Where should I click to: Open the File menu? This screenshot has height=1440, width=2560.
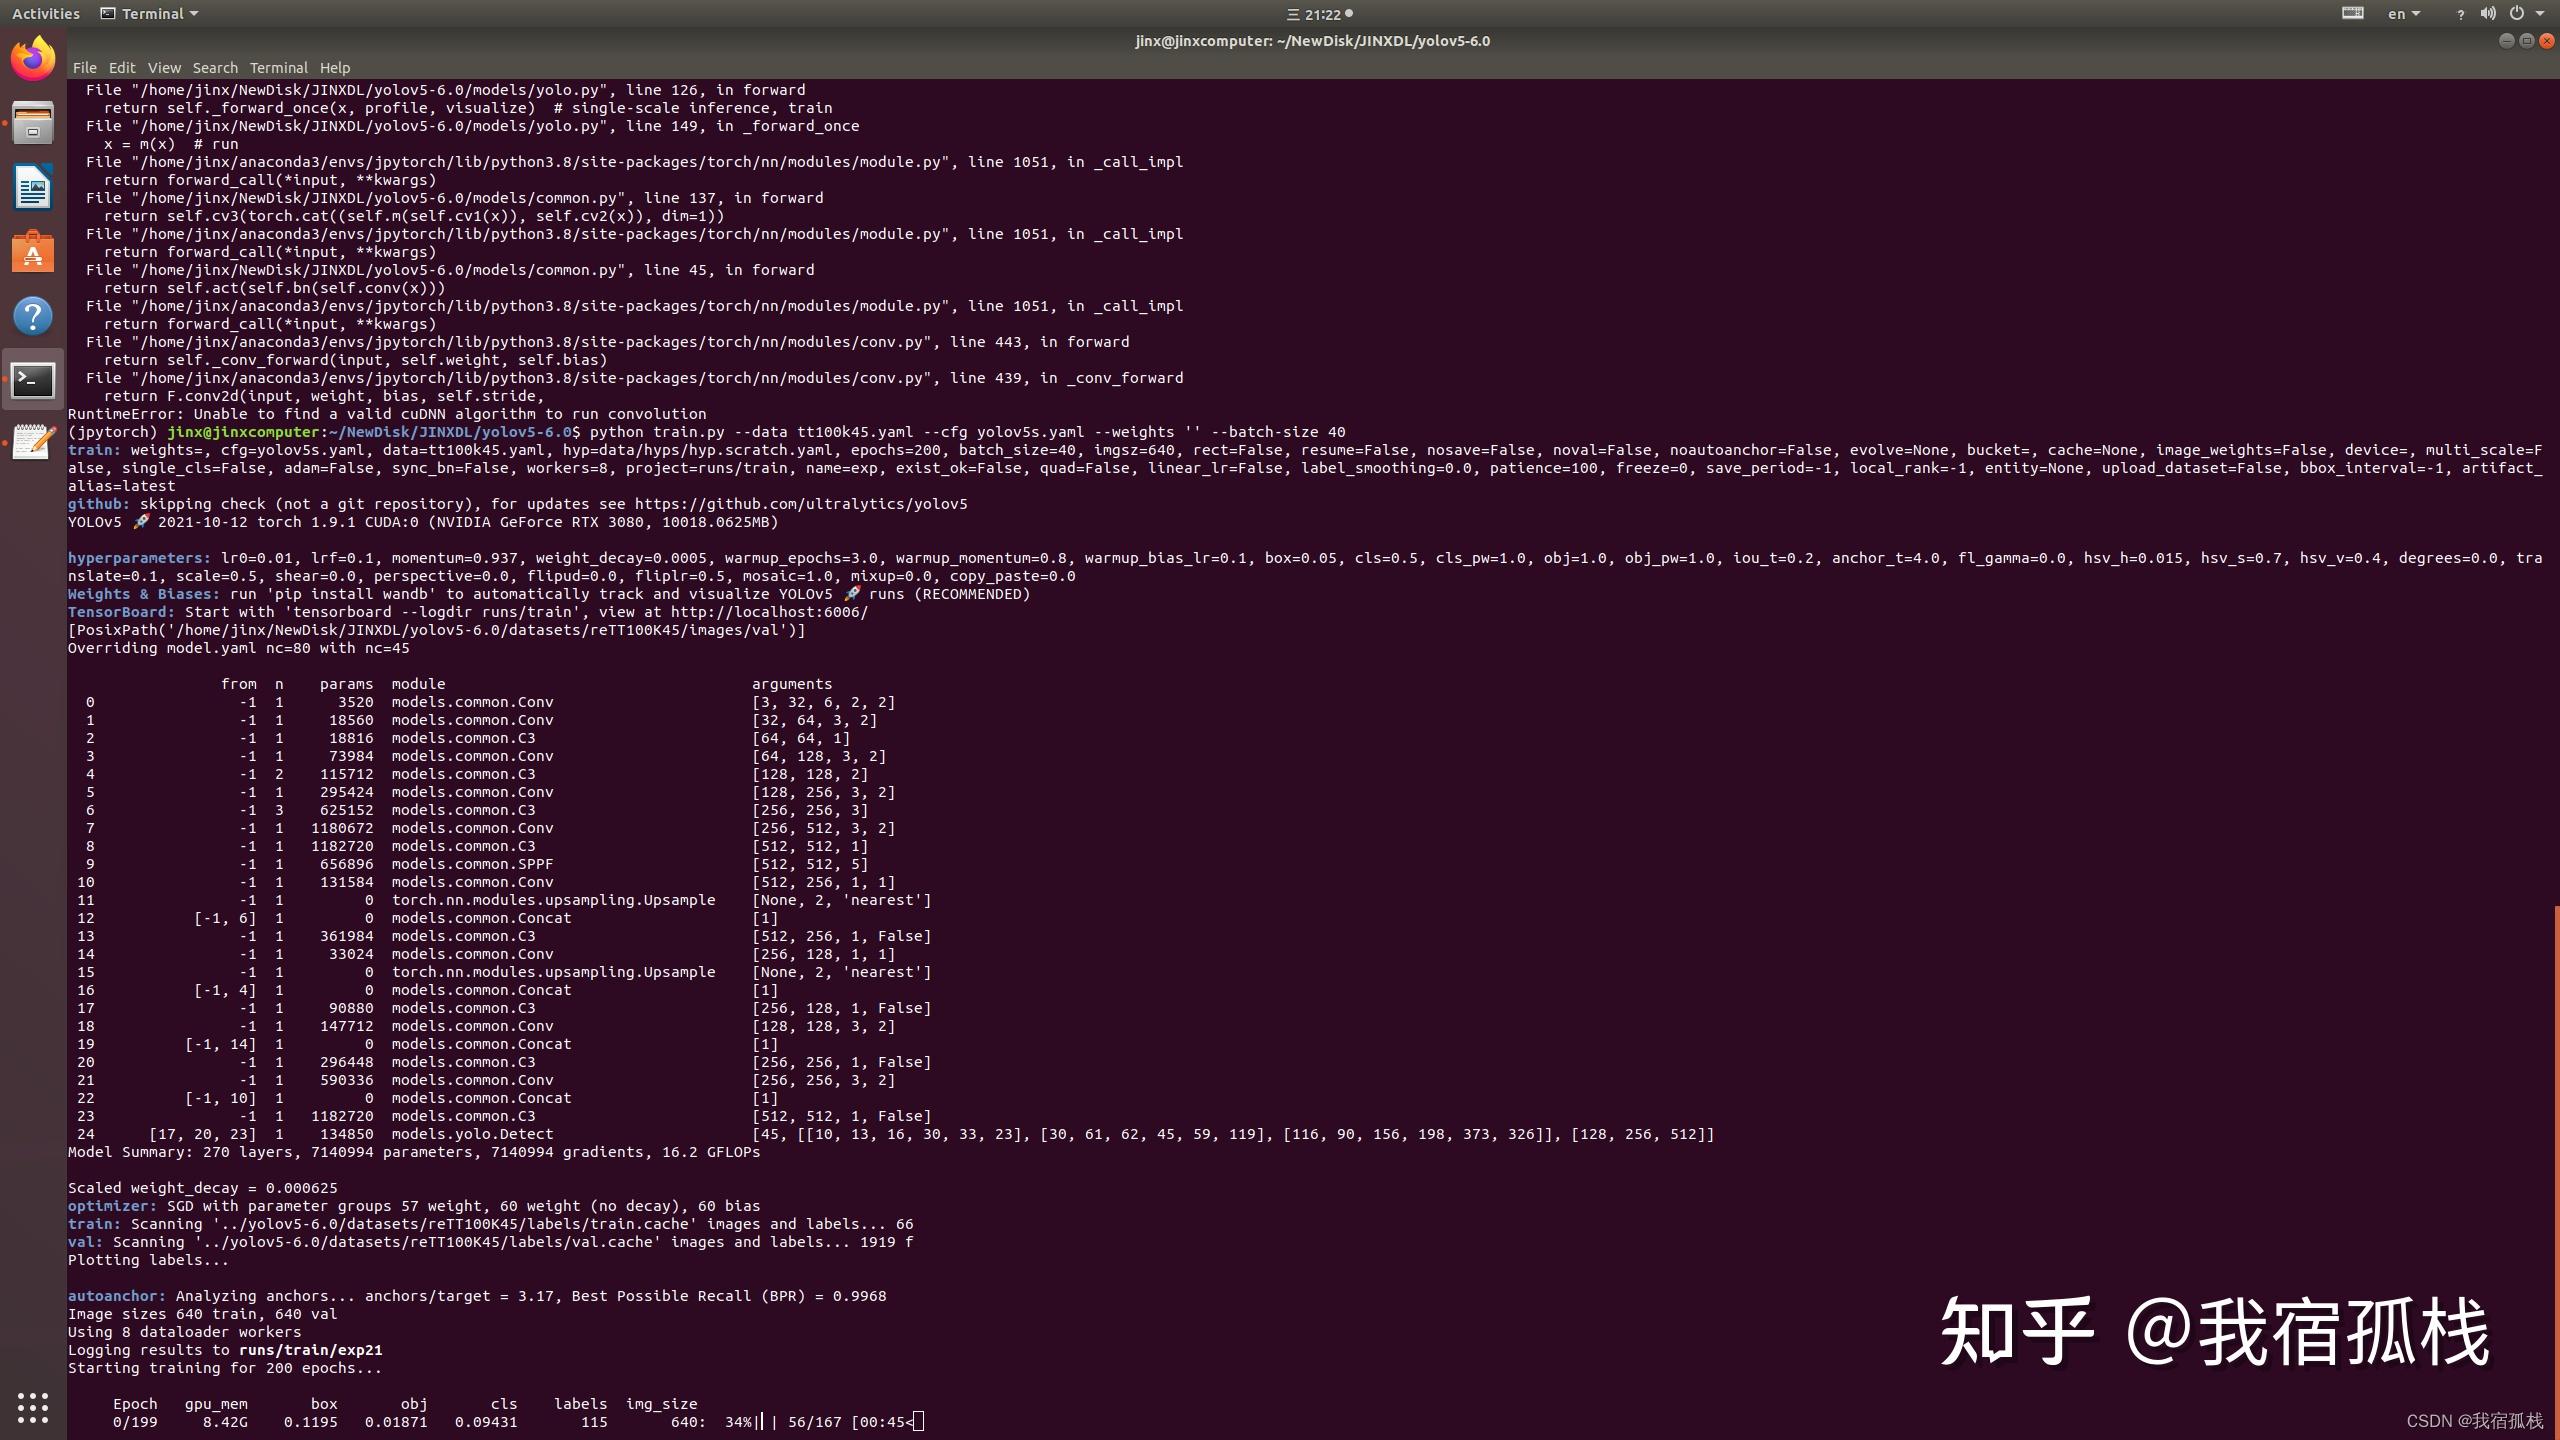pyautogui.click(x=84, y=68)
